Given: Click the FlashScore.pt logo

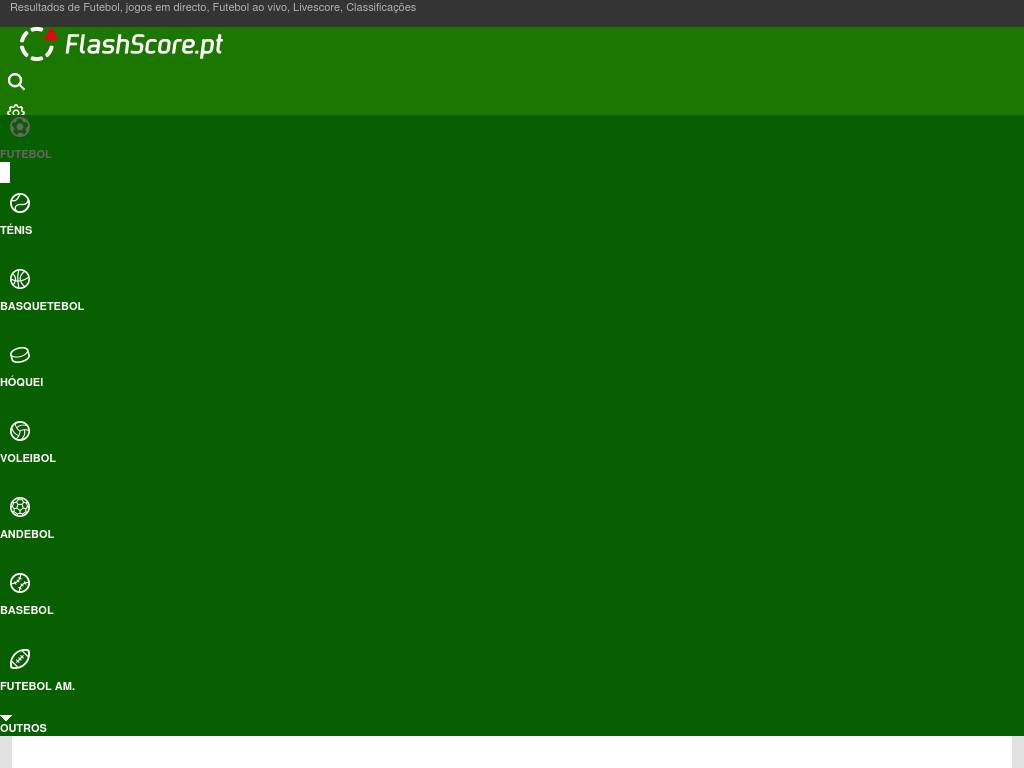Looking at the screenshot, I should (121, 45).
